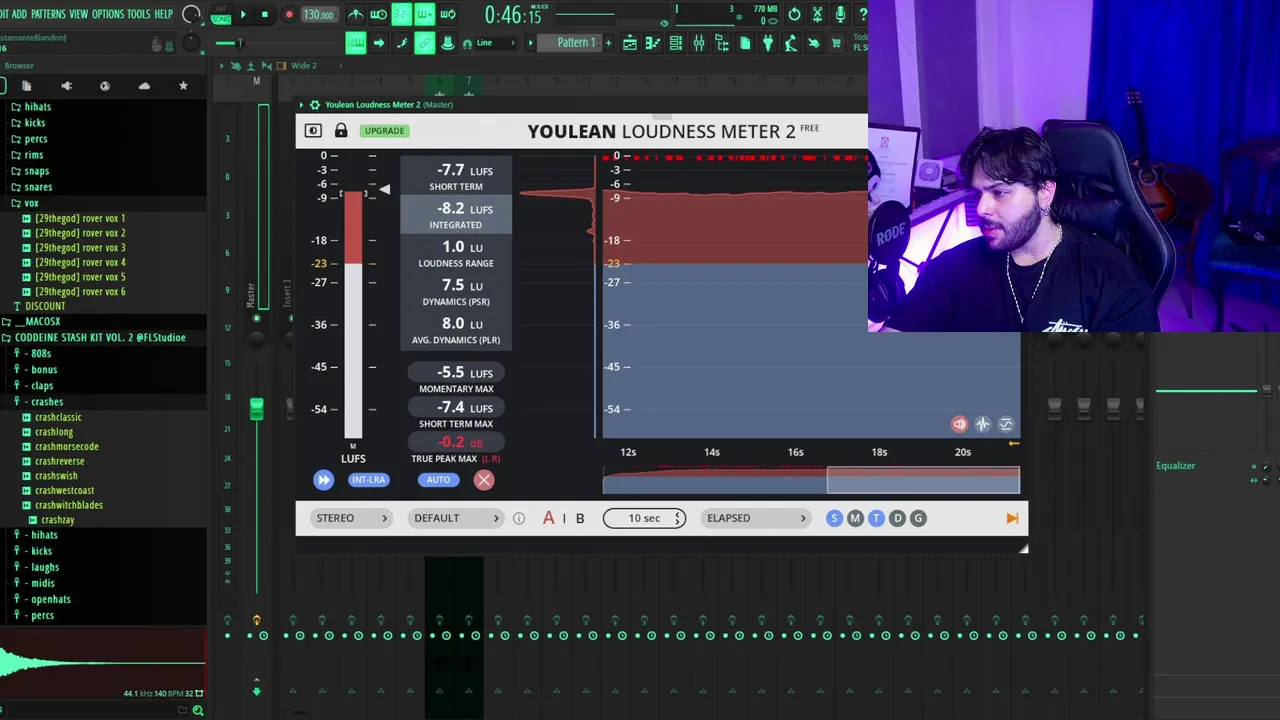Enable wait for input before recording
The height and width of the screenshot is (720, 1280).
click(379, 14)
